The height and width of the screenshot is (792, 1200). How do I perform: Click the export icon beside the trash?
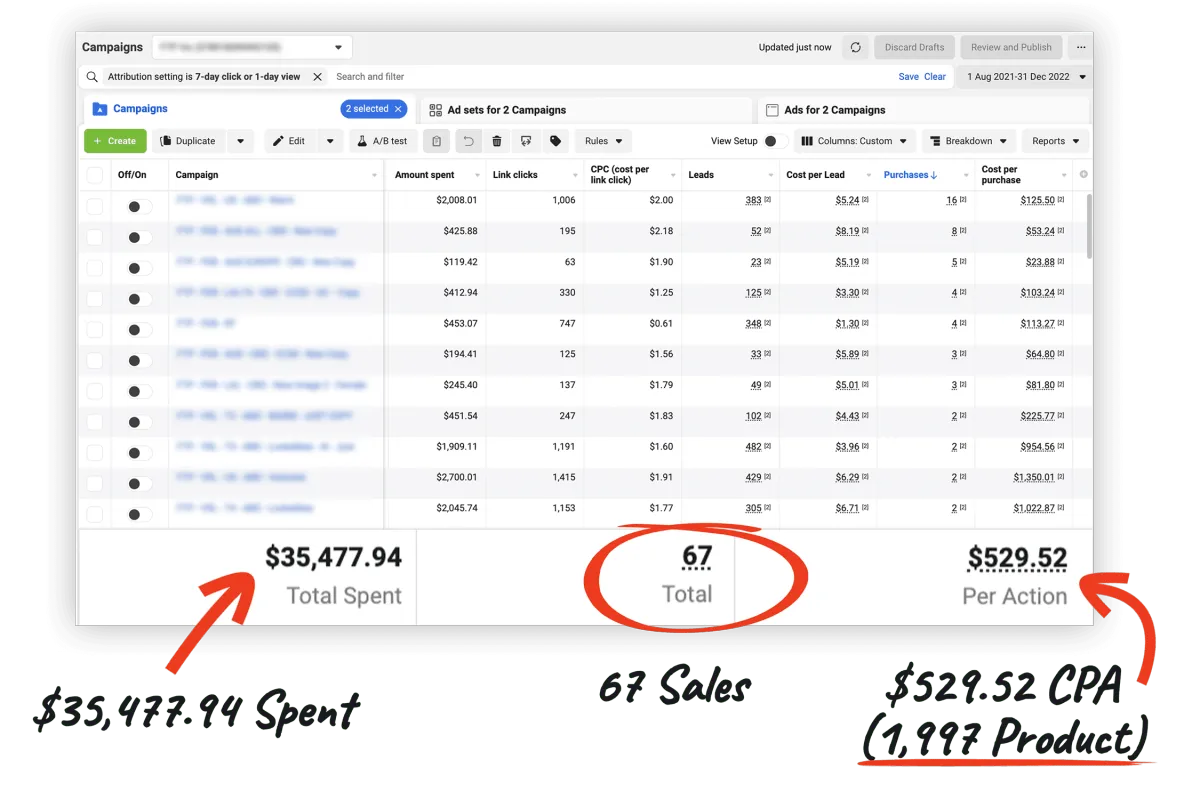coord(526,141)
